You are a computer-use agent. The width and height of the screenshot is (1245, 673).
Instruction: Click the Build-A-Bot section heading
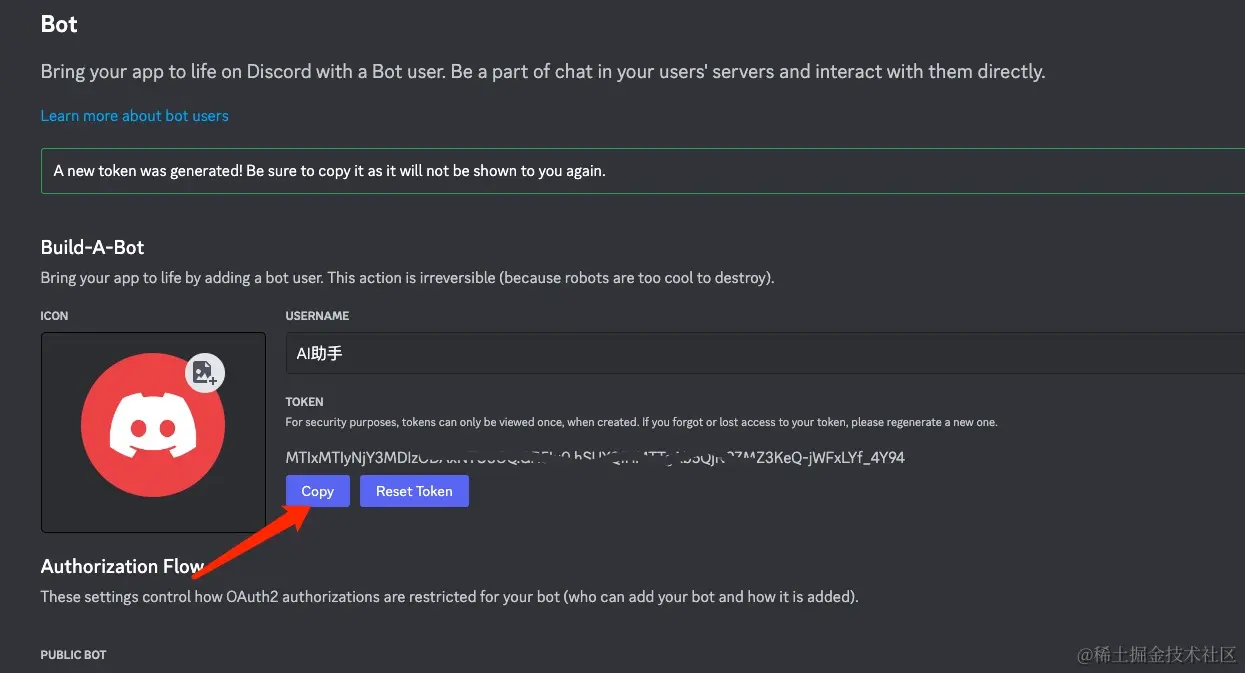(93, 247)
